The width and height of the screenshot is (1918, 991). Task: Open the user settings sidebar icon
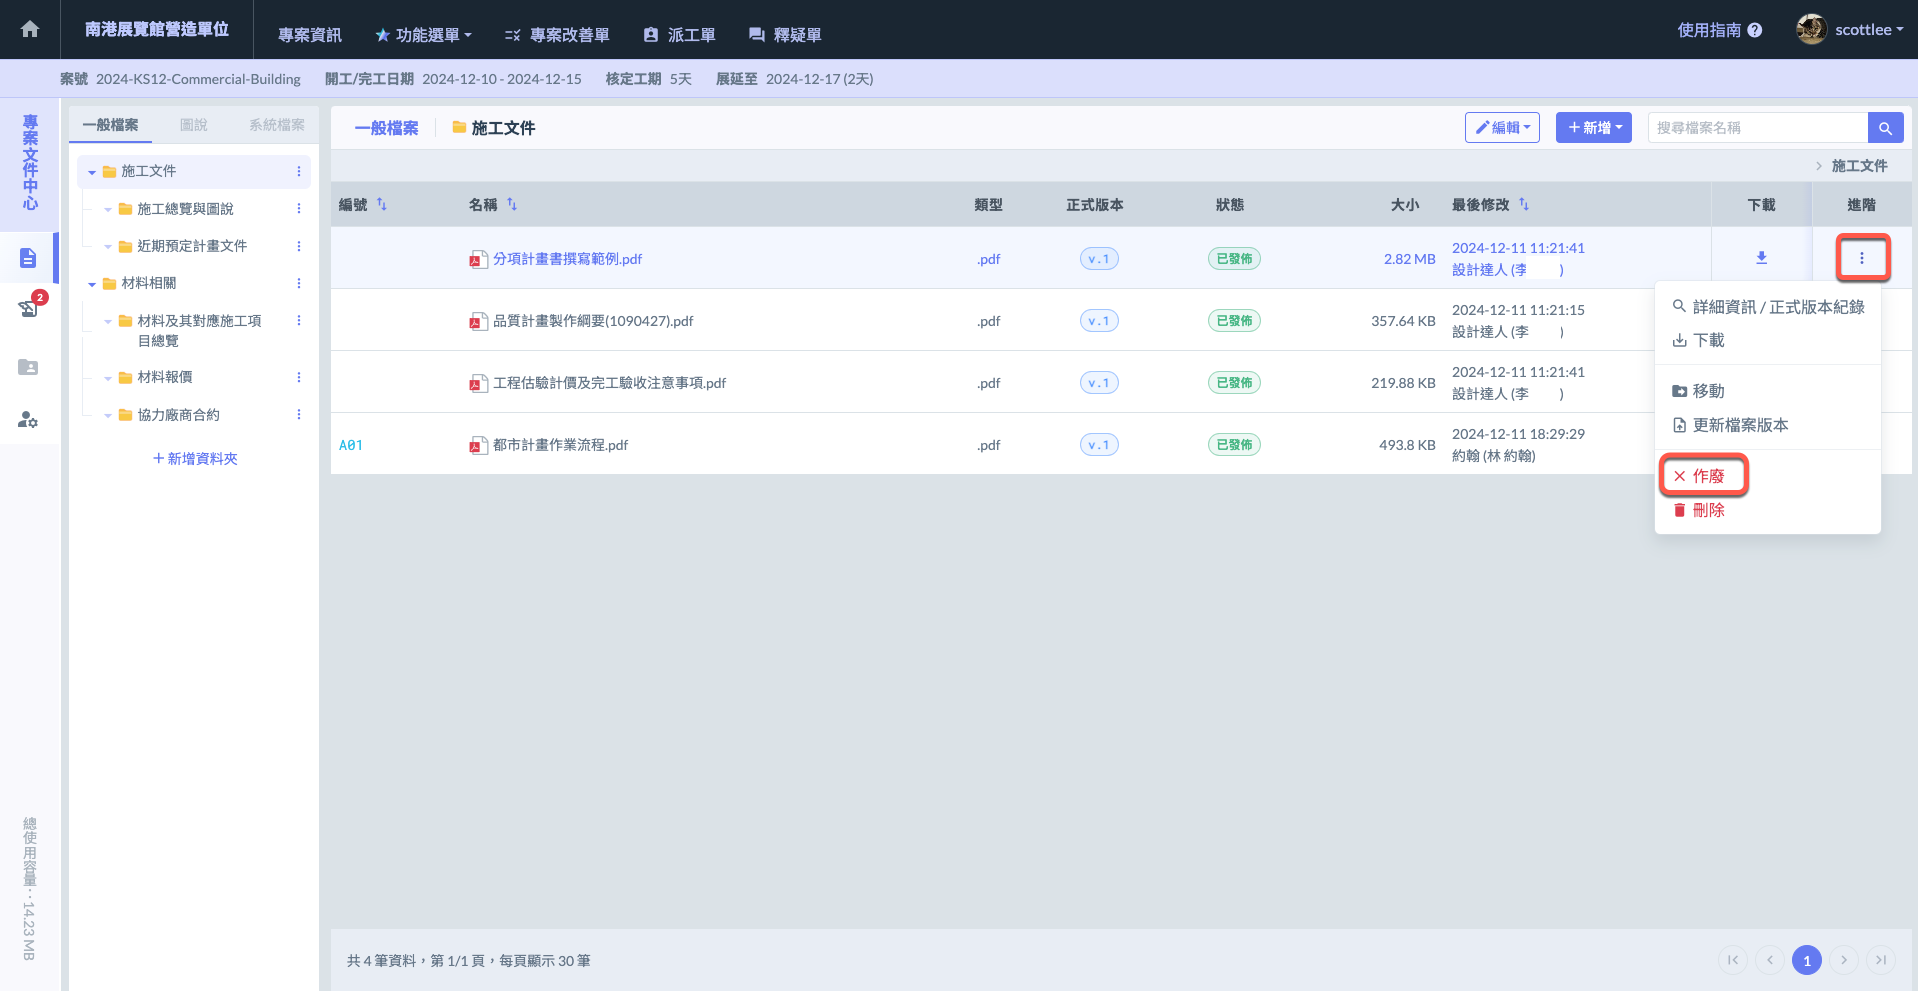pyautogui.click(x=28, y=420)
